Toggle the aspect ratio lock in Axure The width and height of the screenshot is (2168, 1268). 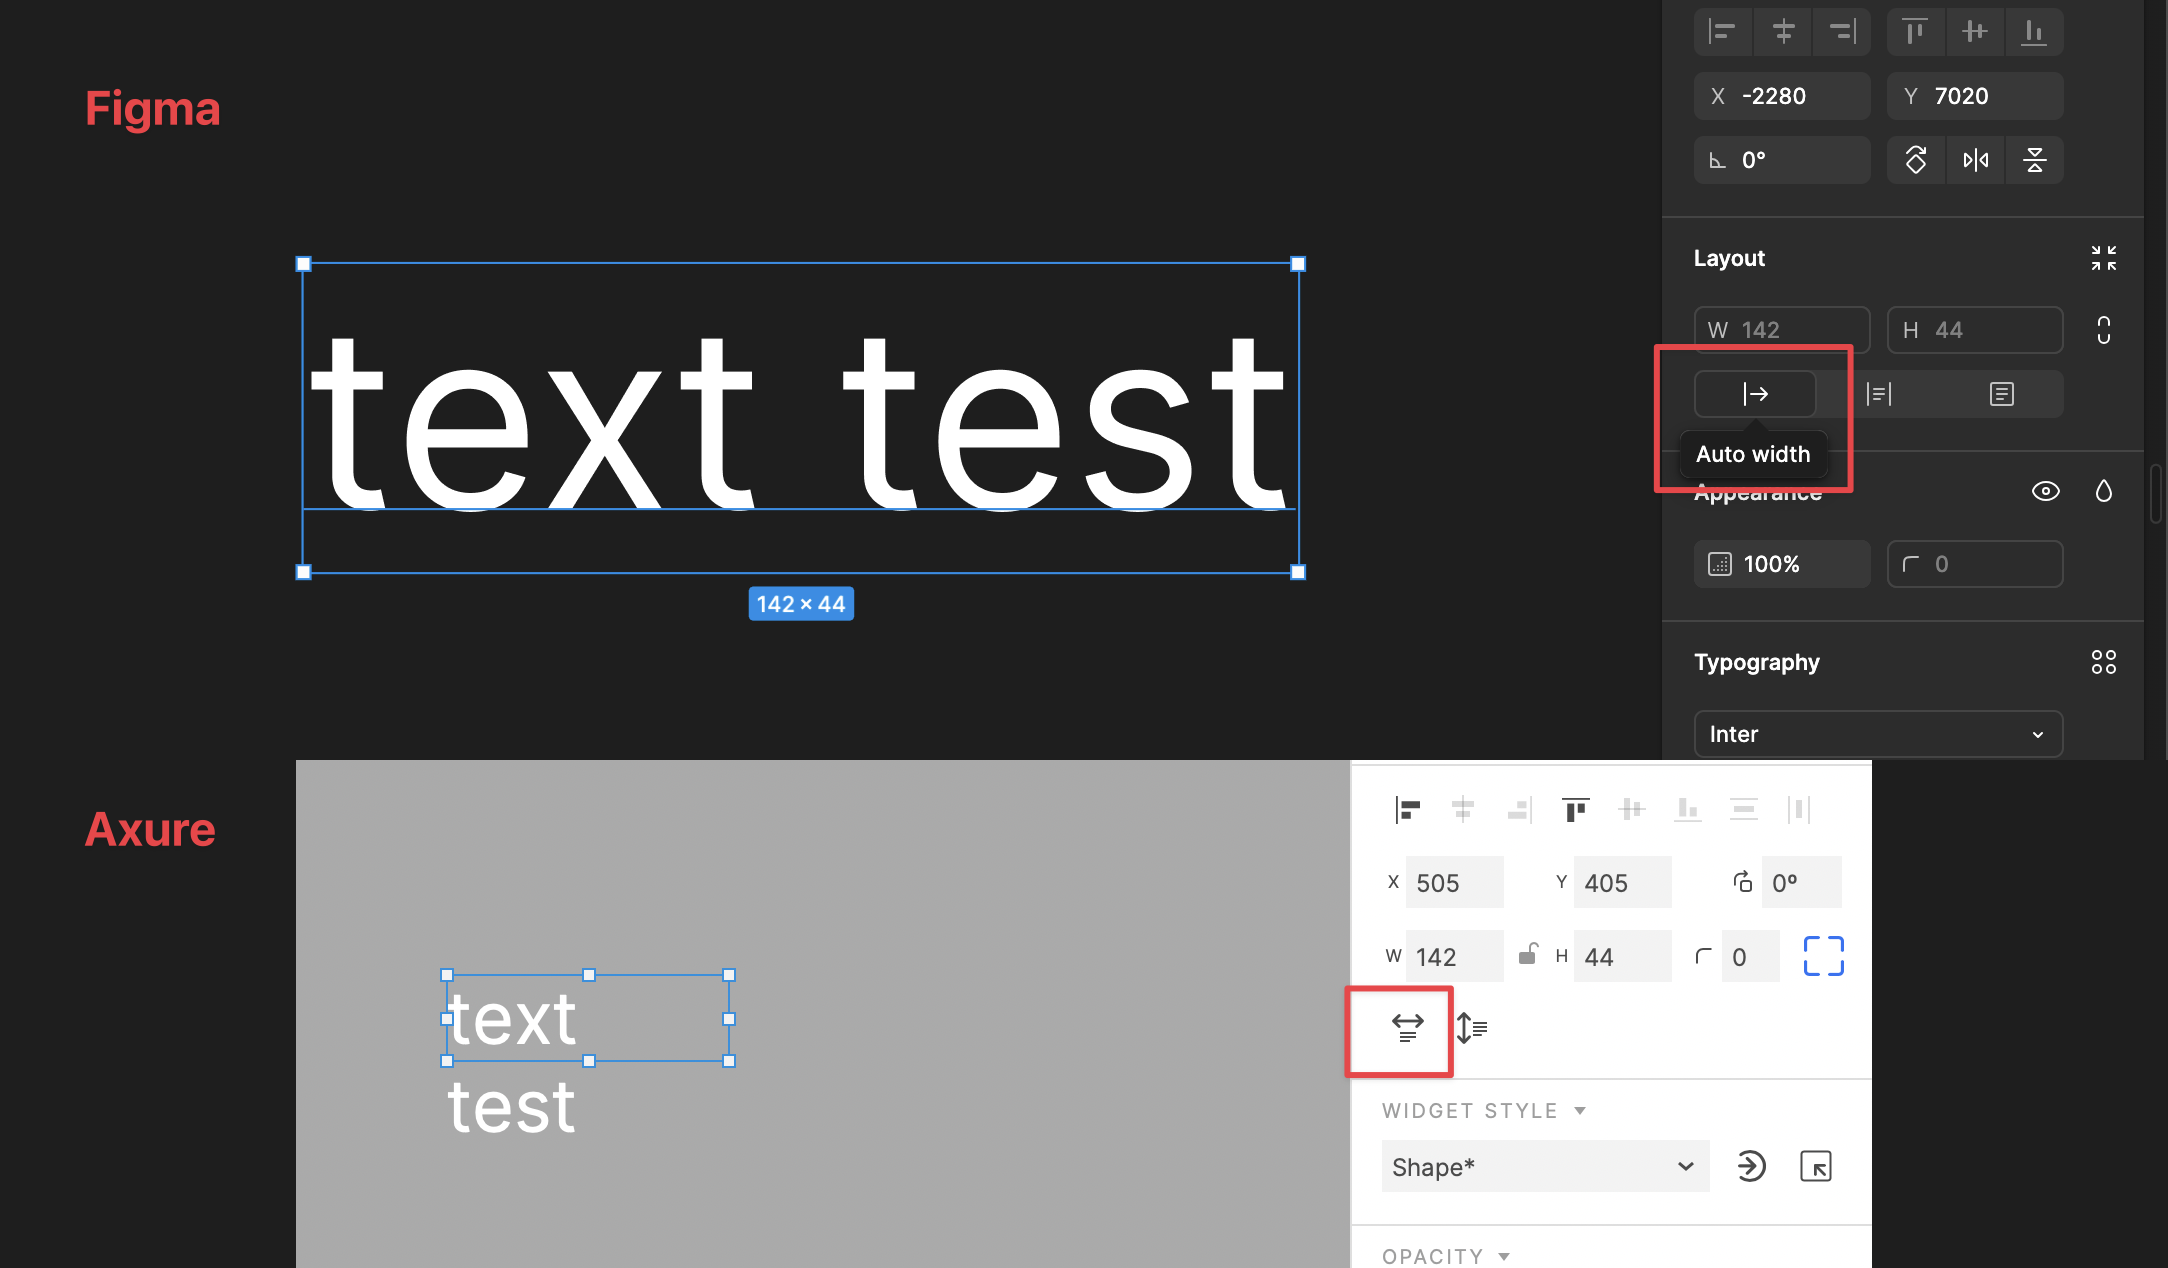tap(1528, 955)
